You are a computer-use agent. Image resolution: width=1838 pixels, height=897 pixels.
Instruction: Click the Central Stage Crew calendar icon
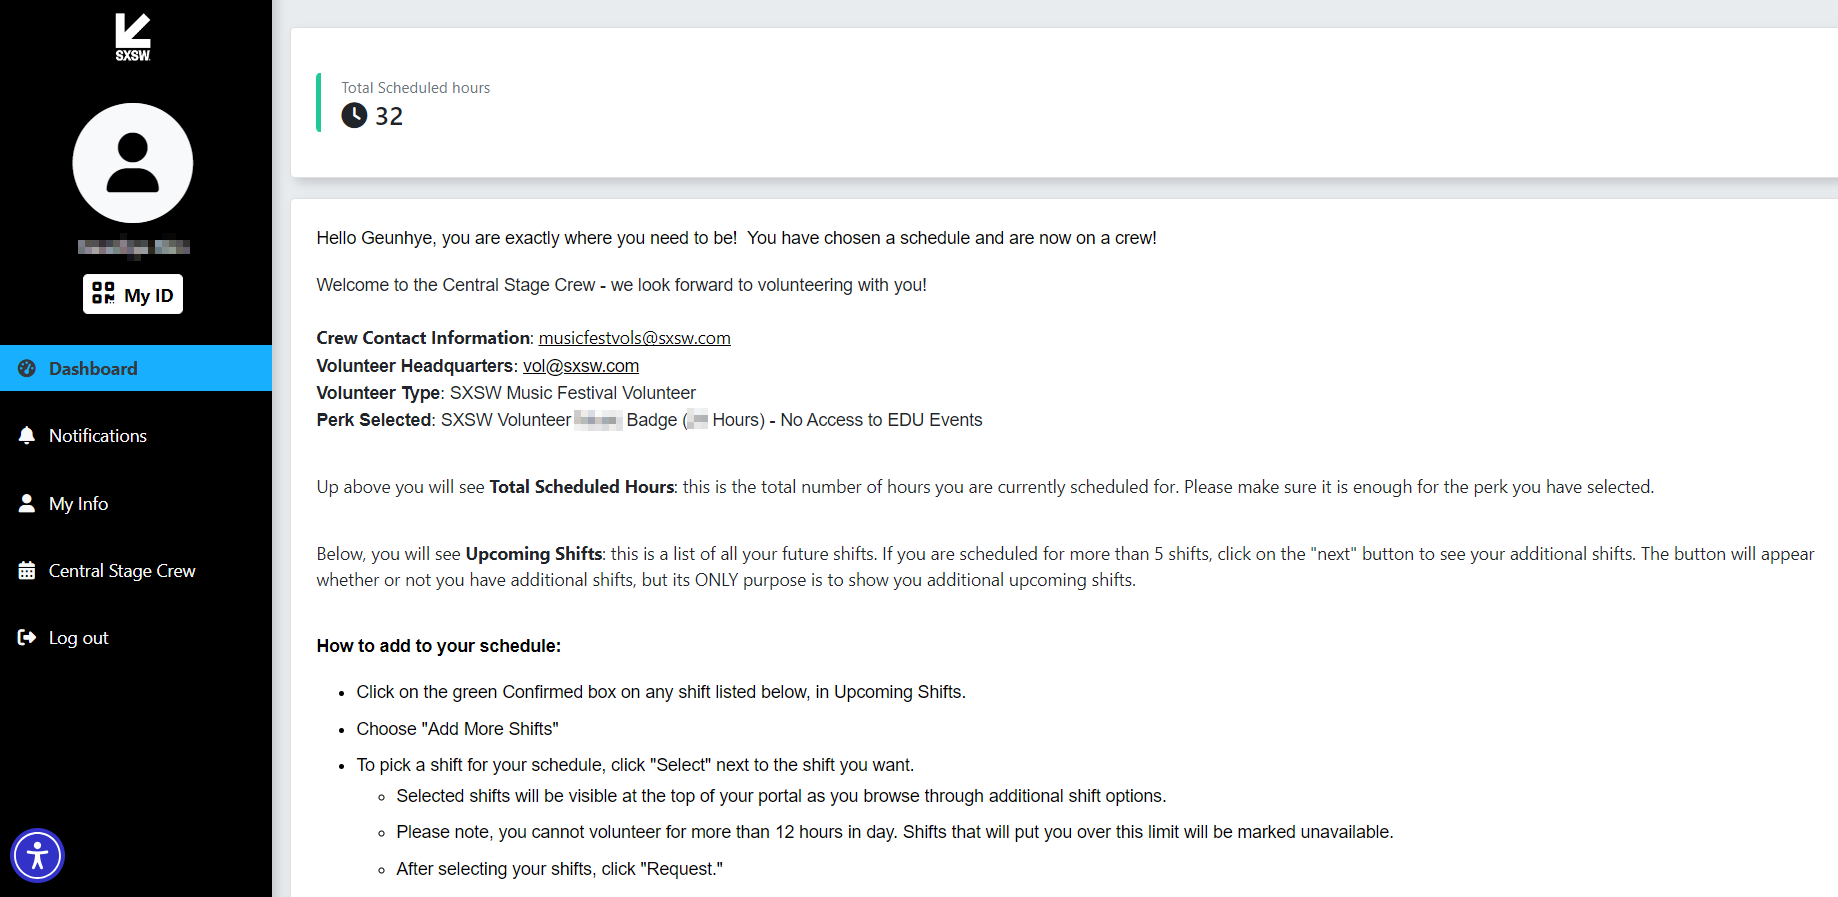coord(27,570)
